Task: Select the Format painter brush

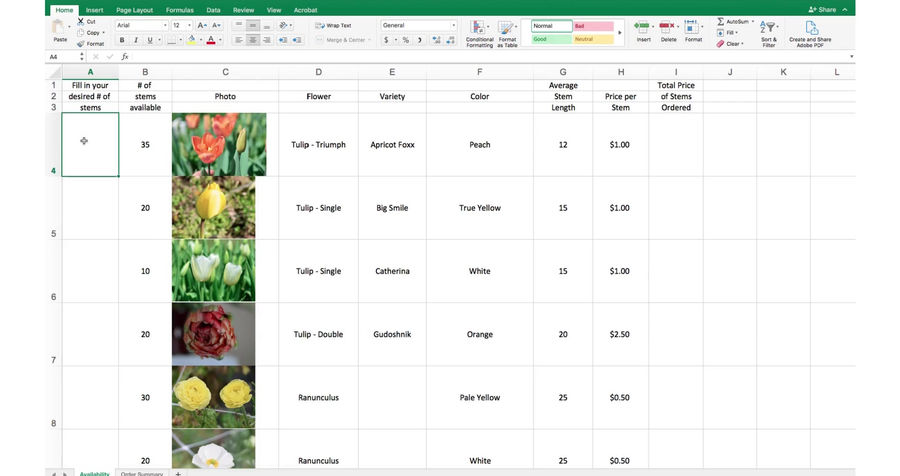Action: 81,44
